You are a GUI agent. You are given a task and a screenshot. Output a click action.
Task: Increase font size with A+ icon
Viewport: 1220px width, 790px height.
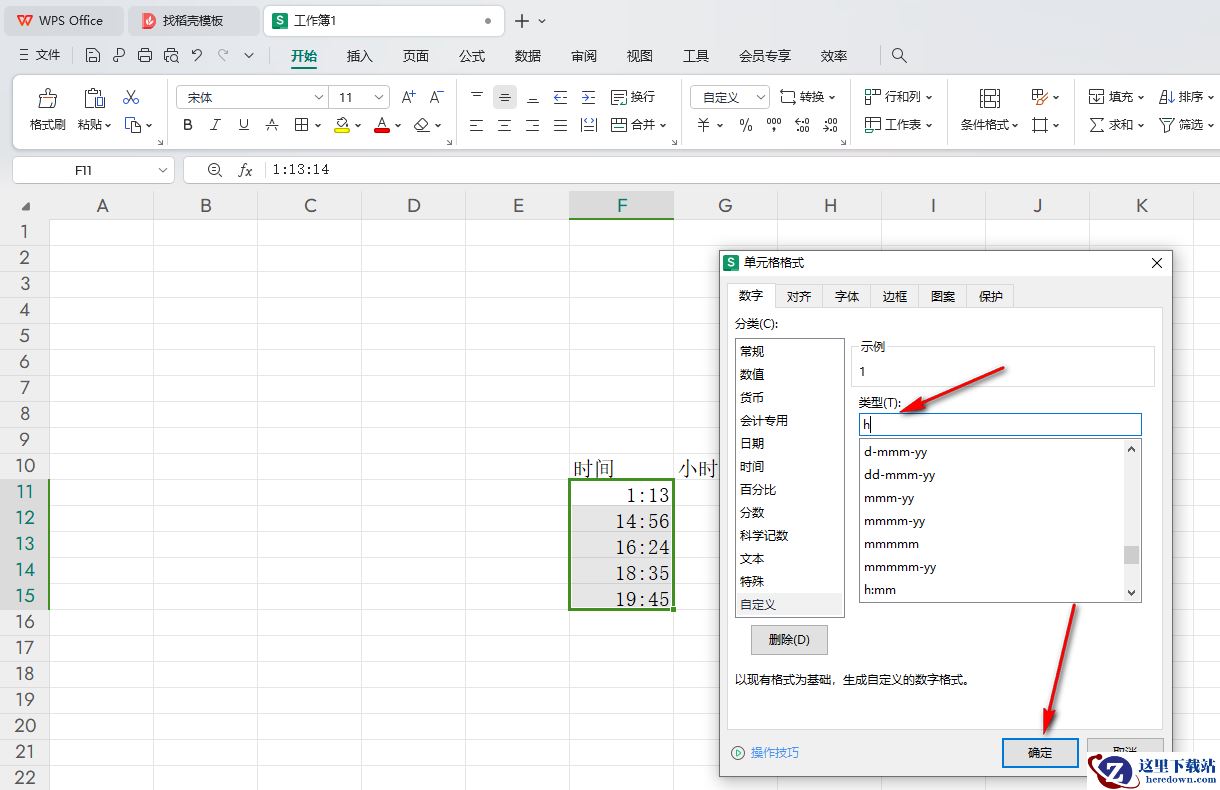[x=408, y=97]
